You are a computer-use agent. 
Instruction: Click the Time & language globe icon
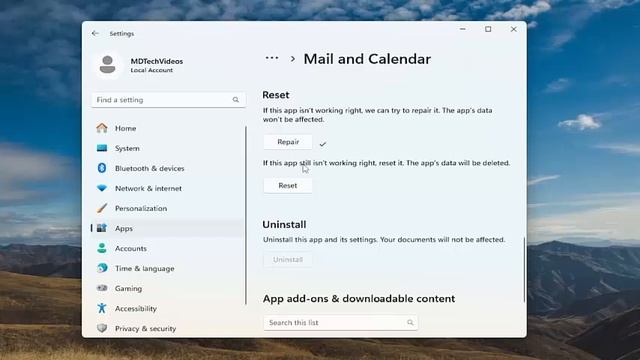(102, 268)
